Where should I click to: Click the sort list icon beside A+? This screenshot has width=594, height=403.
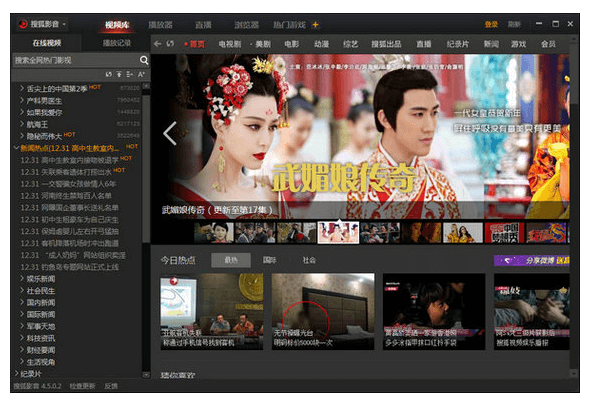click(130, 74)
